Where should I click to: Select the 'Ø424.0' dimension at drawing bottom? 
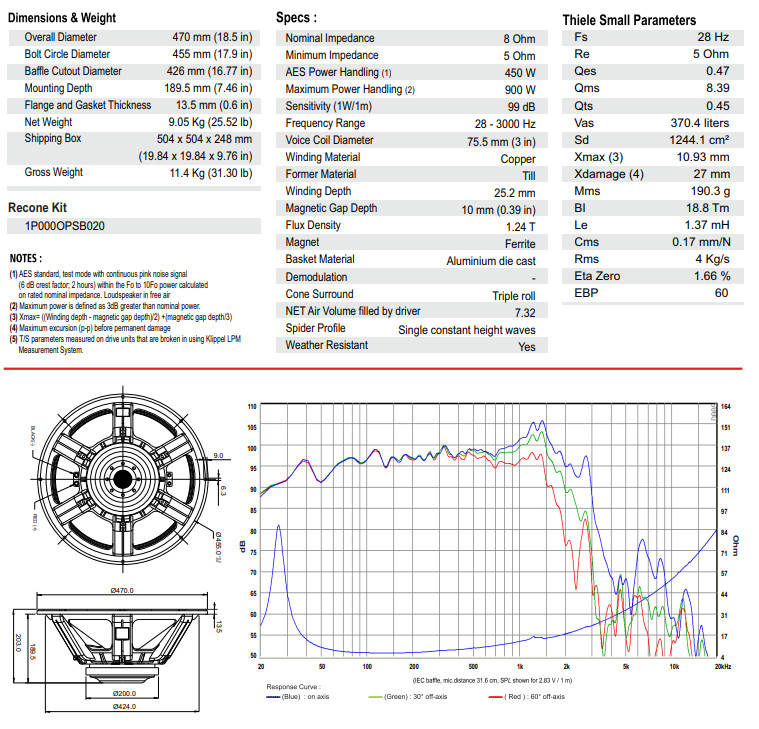tap(125, 707)
